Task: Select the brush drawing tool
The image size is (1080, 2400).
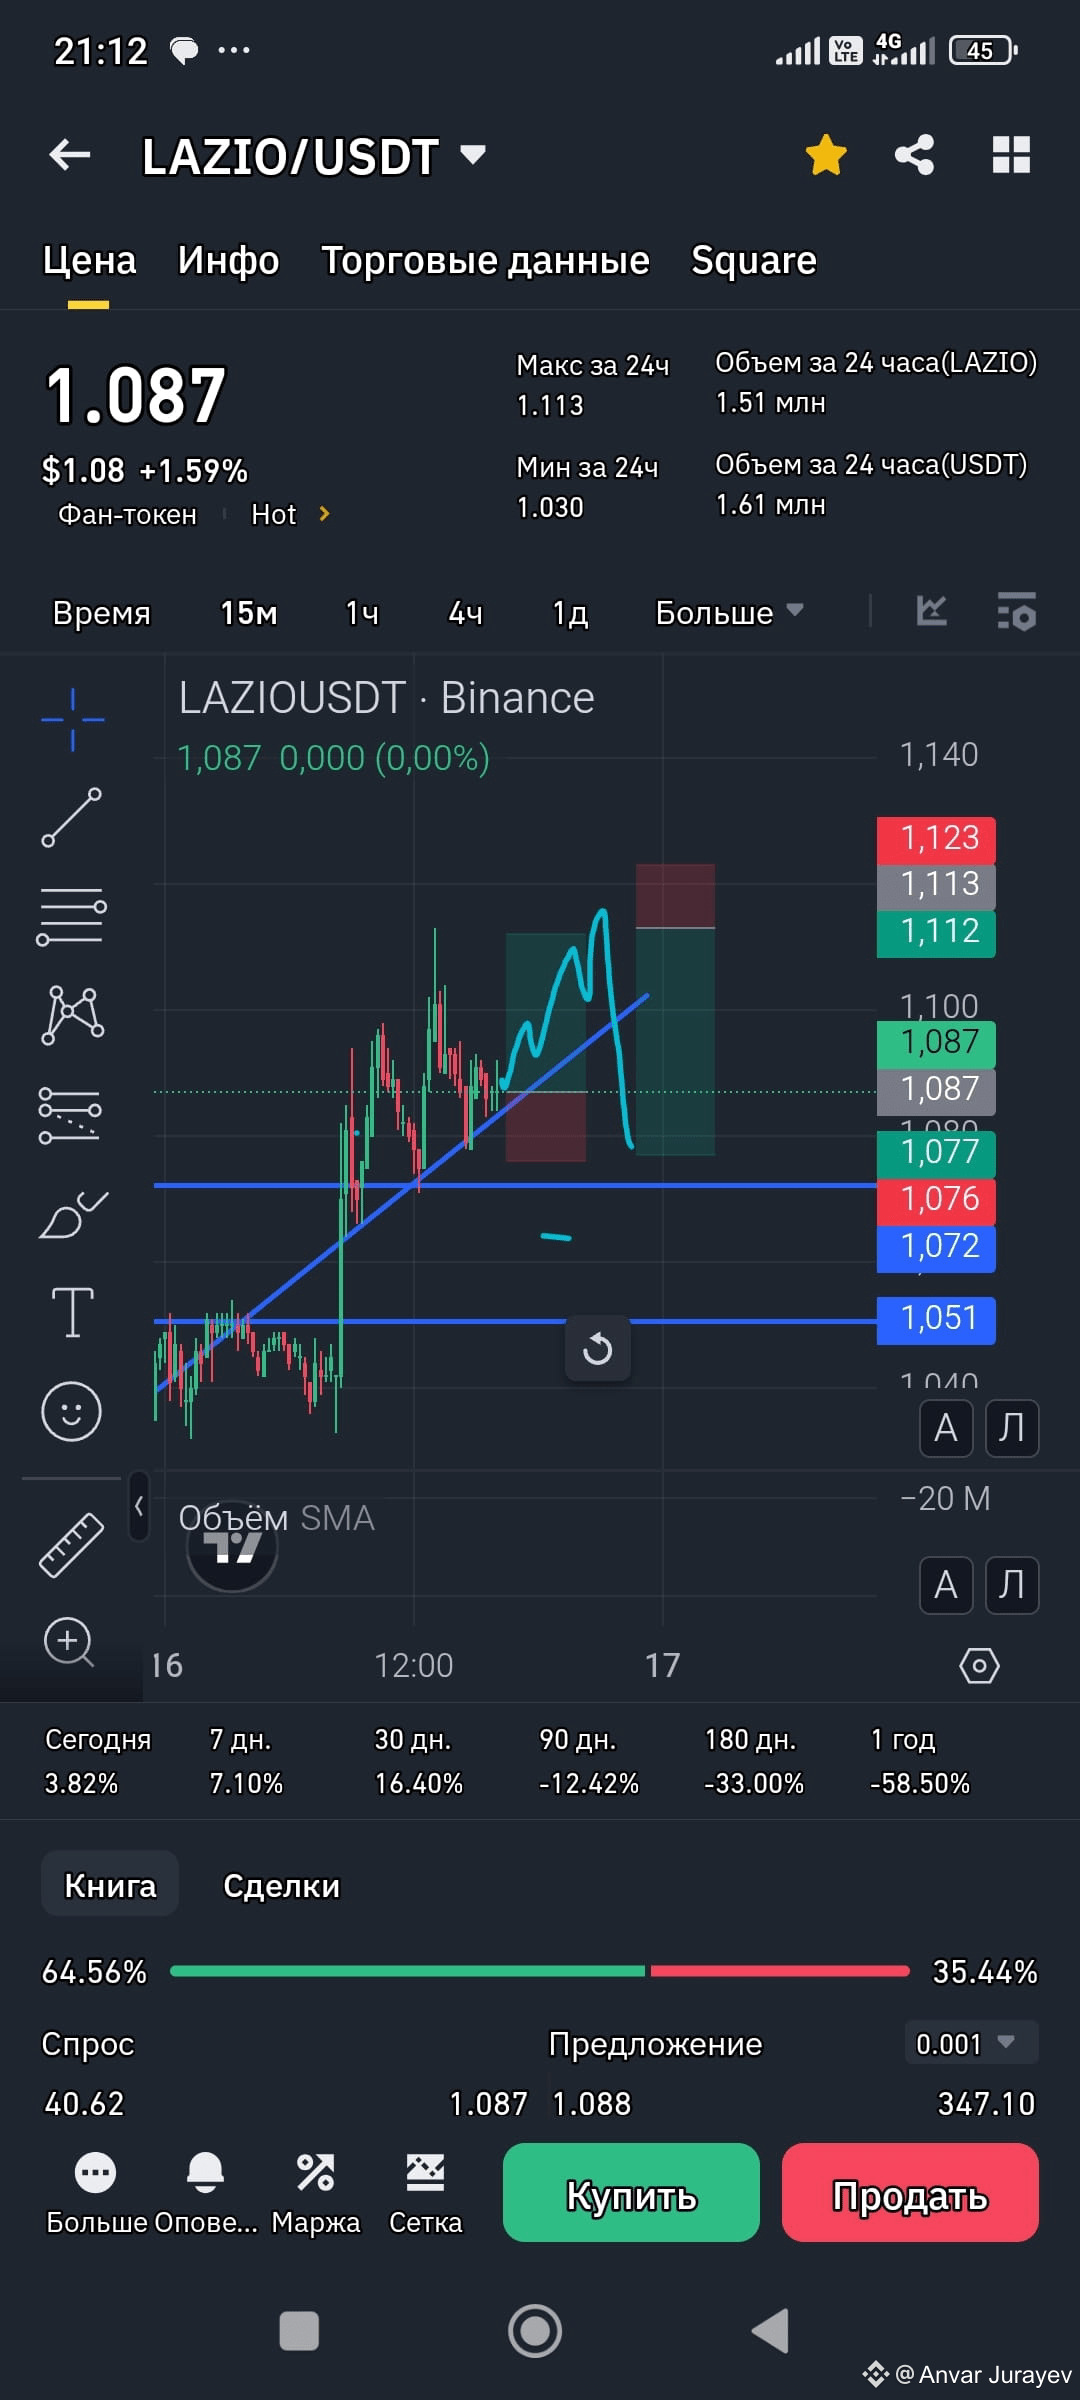Action: click(72, 1214)
